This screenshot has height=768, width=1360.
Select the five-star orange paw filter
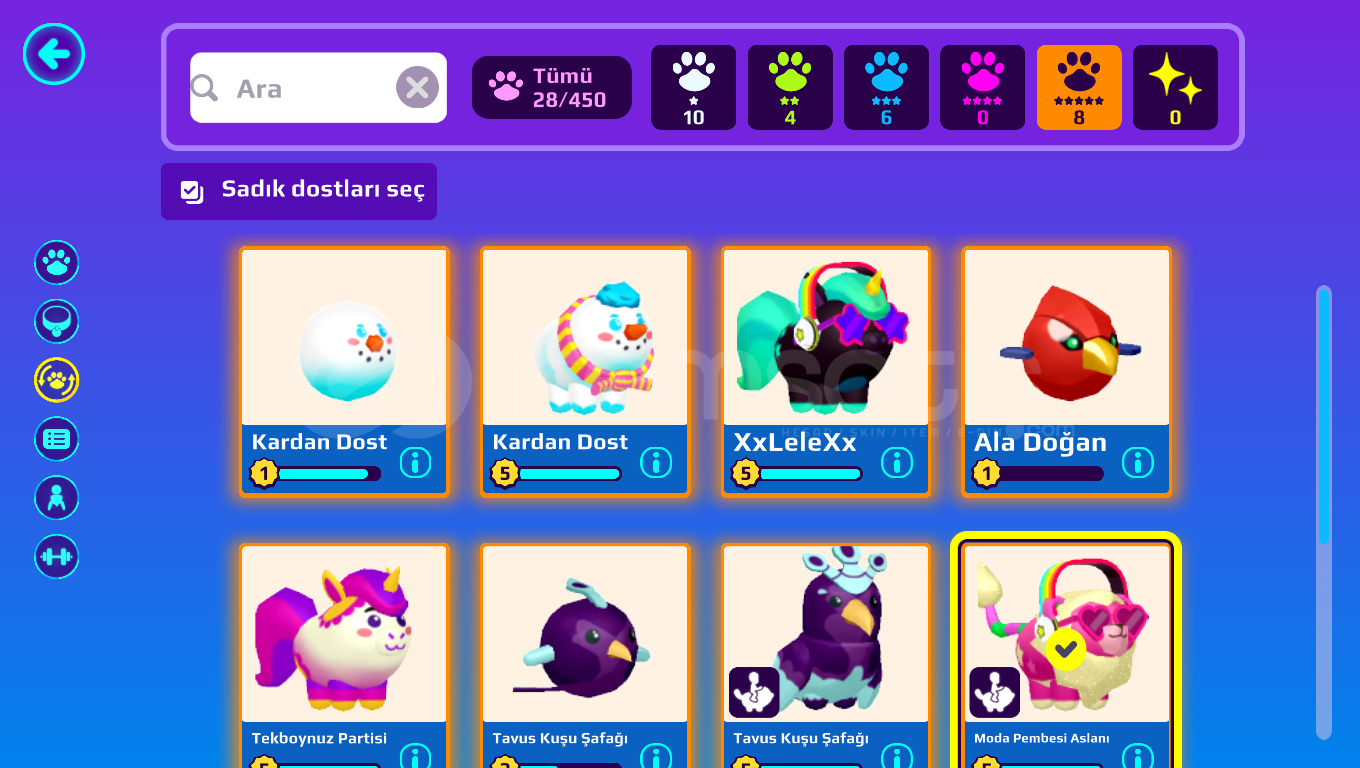tap(1079, 88)
